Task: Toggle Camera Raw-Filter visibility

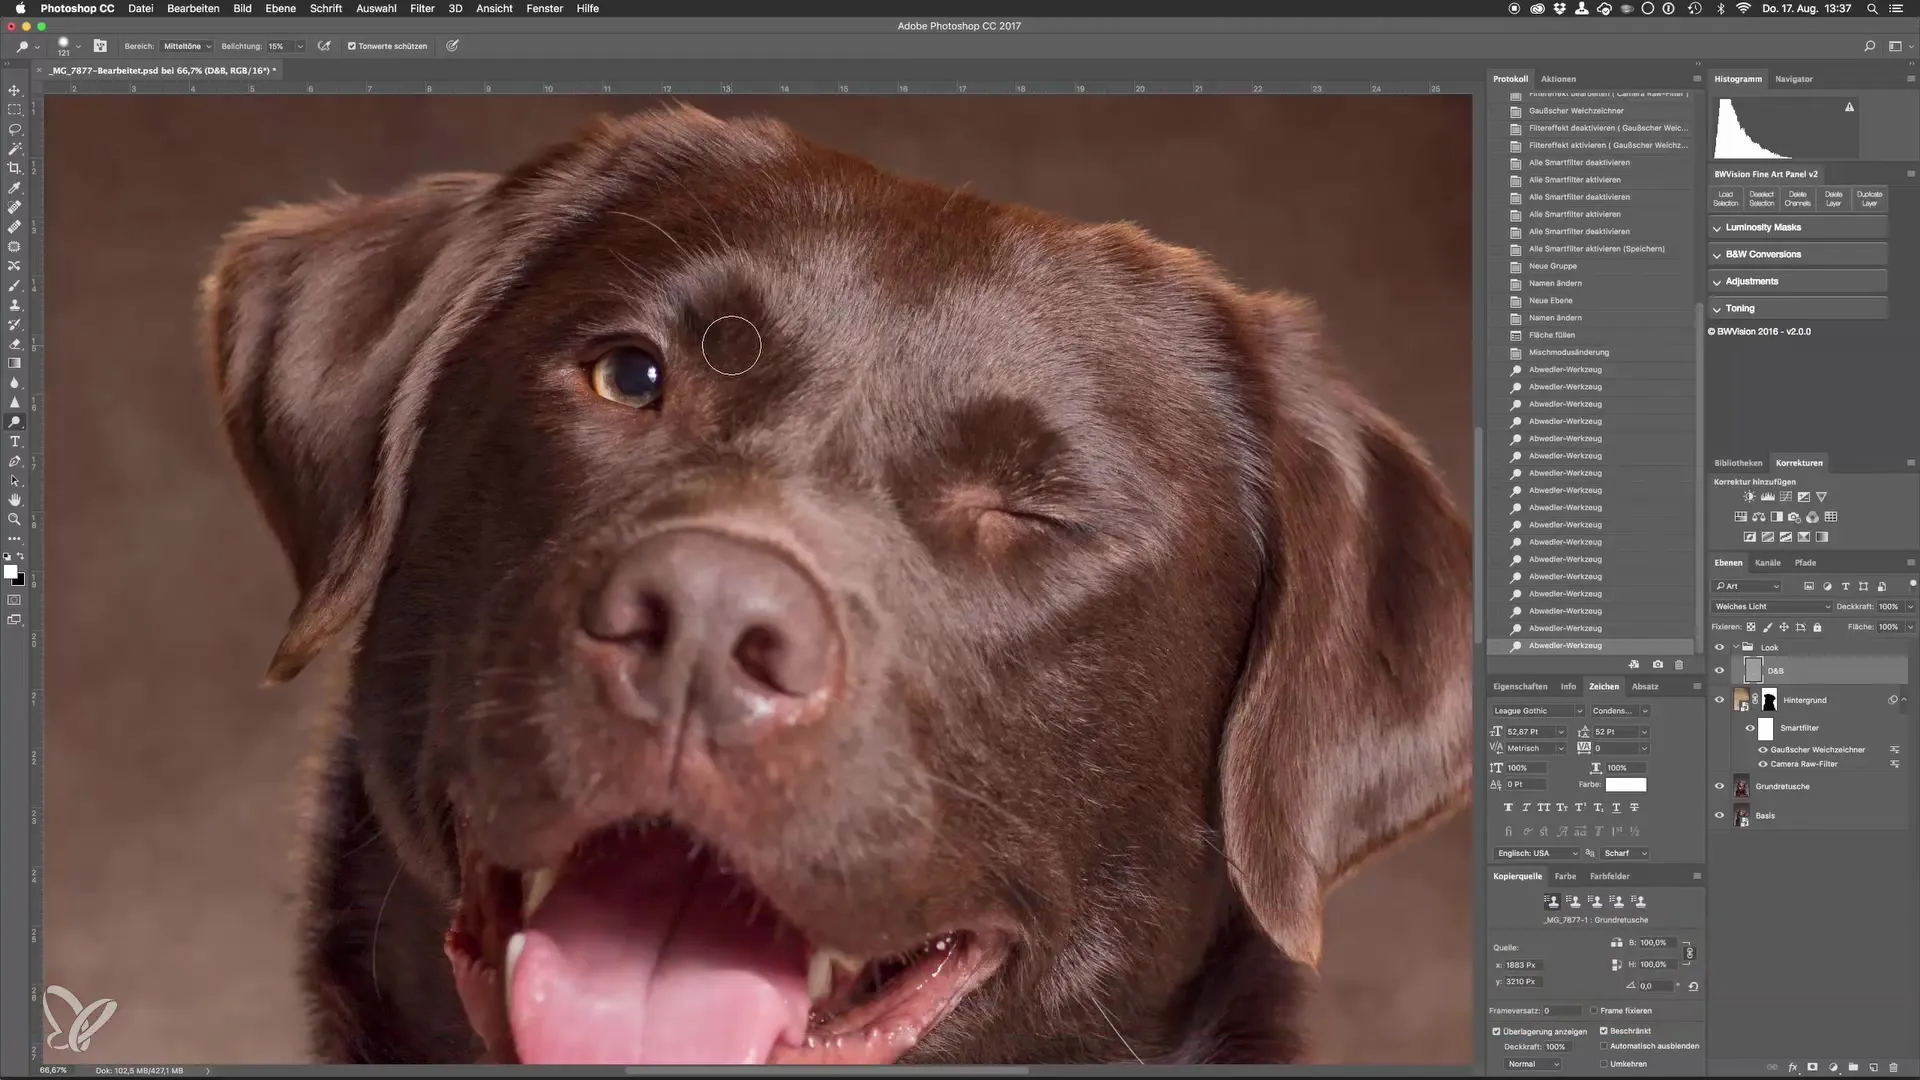Action: (1762, 764)
